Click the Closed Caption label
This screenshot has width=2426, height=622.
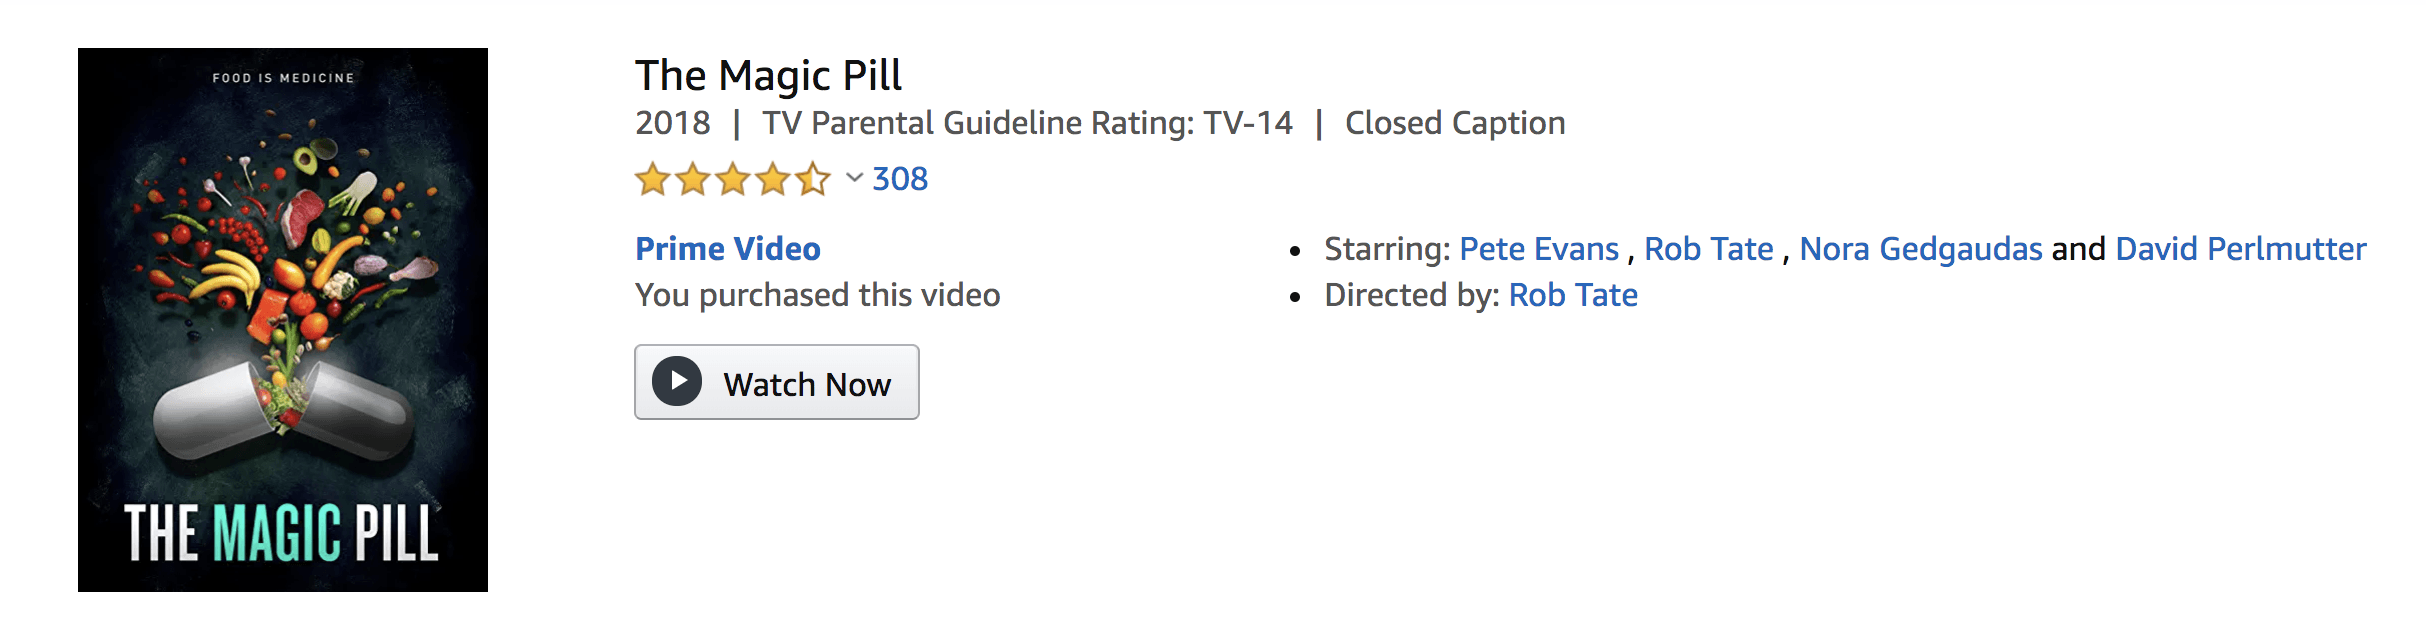1455,123
